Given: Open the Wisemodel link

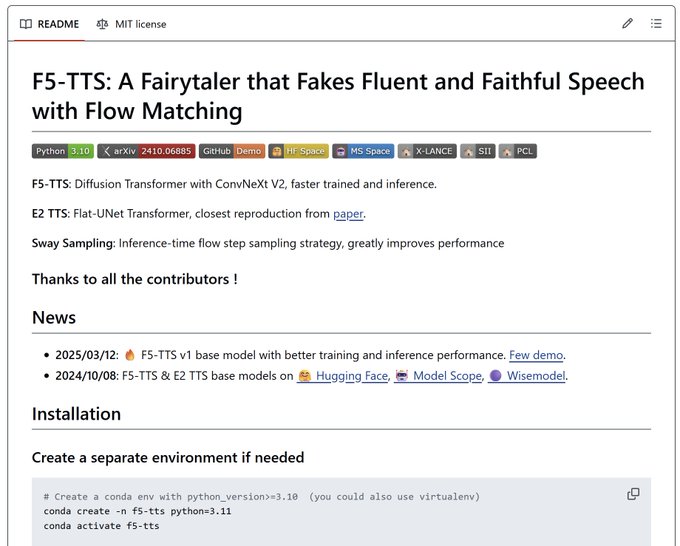Looking at the screenshot, I should click(527, 376).
